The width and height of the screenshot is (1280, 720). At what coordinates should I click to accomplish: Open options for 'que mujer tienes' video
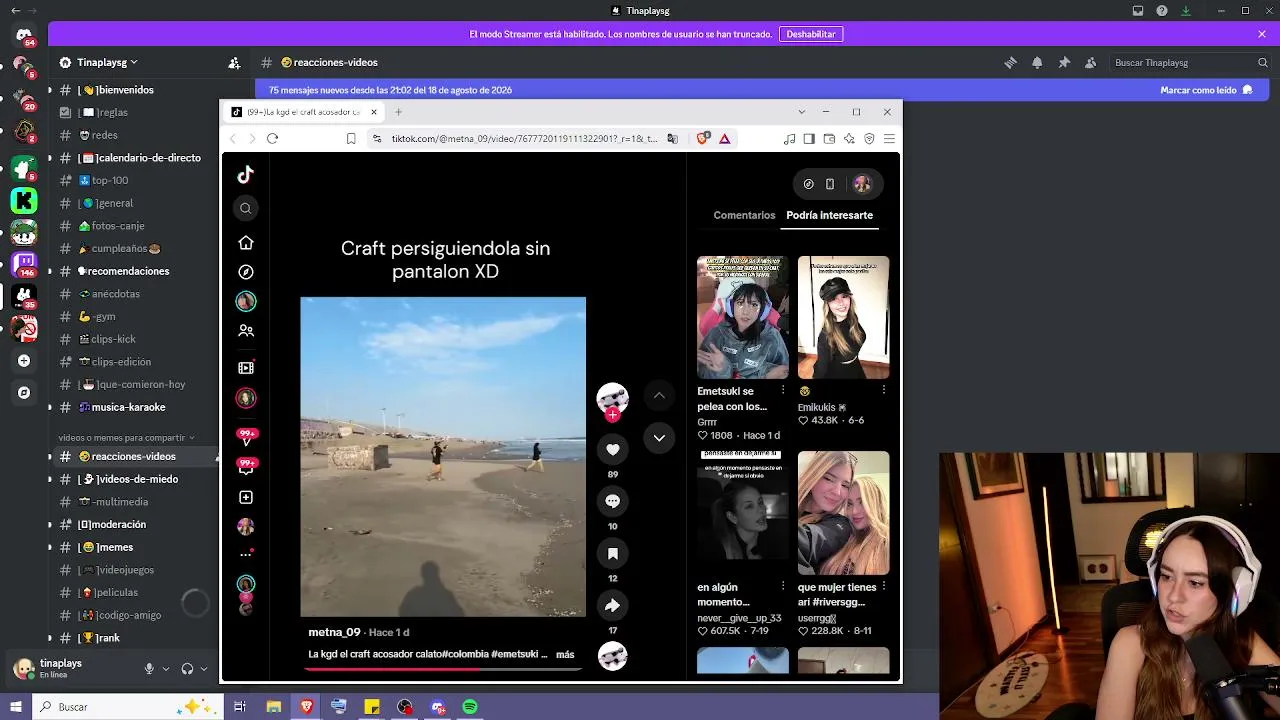pos(884,587)
